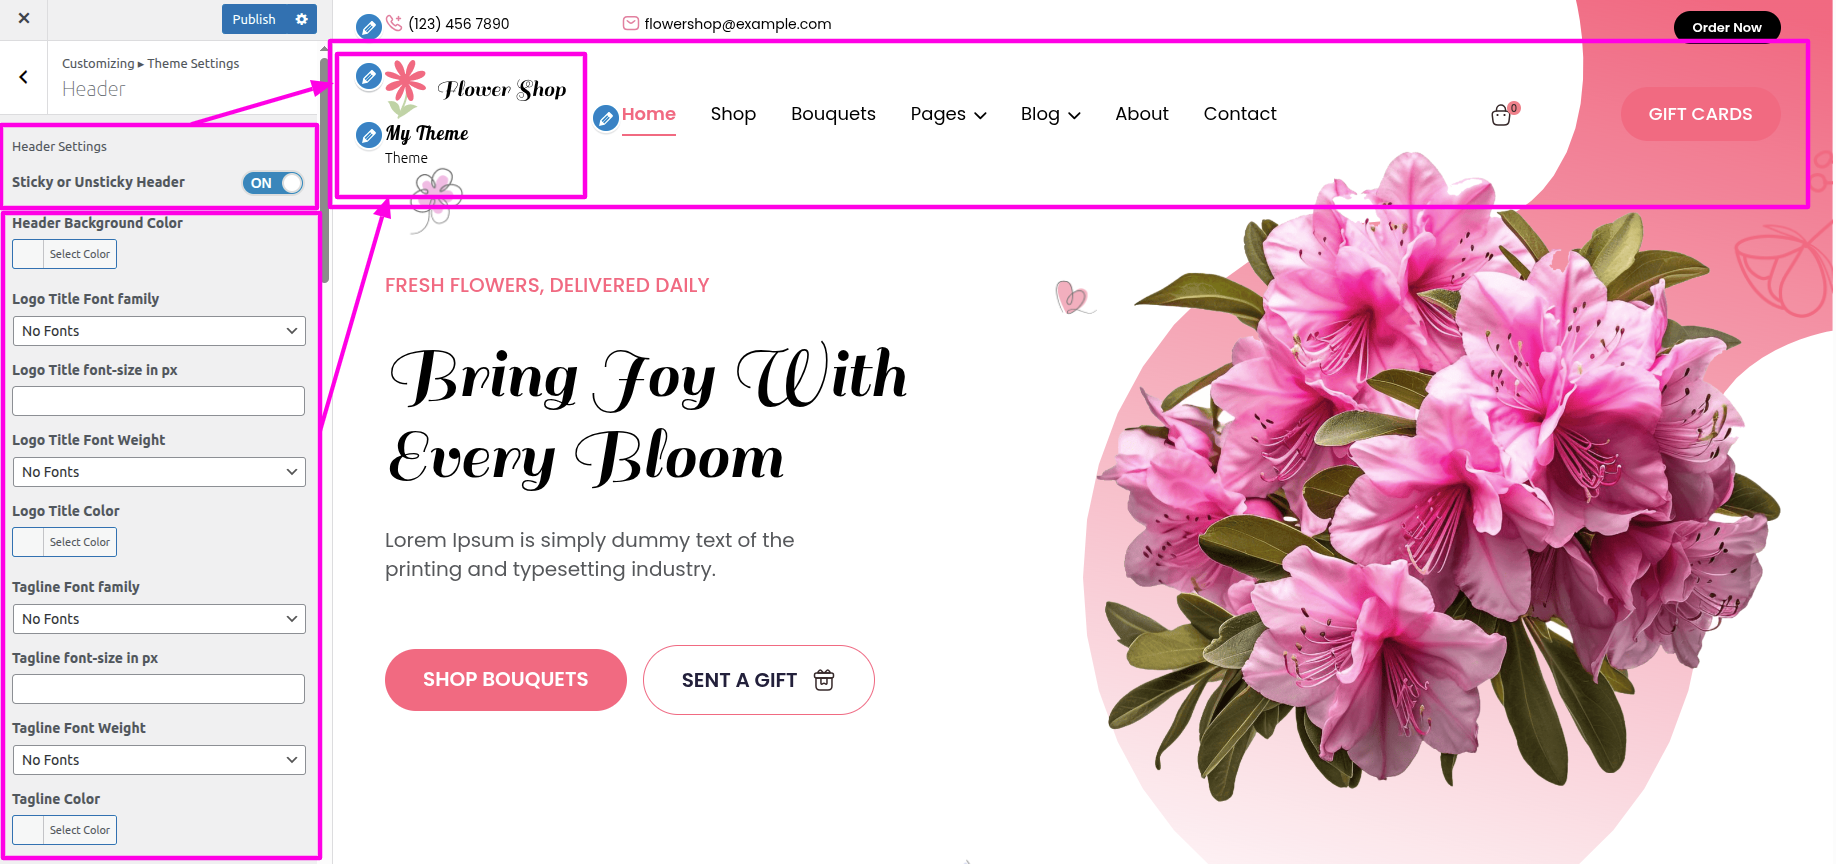
Task: Click the shopping cart icon in header
Action: pos(1501,116)
